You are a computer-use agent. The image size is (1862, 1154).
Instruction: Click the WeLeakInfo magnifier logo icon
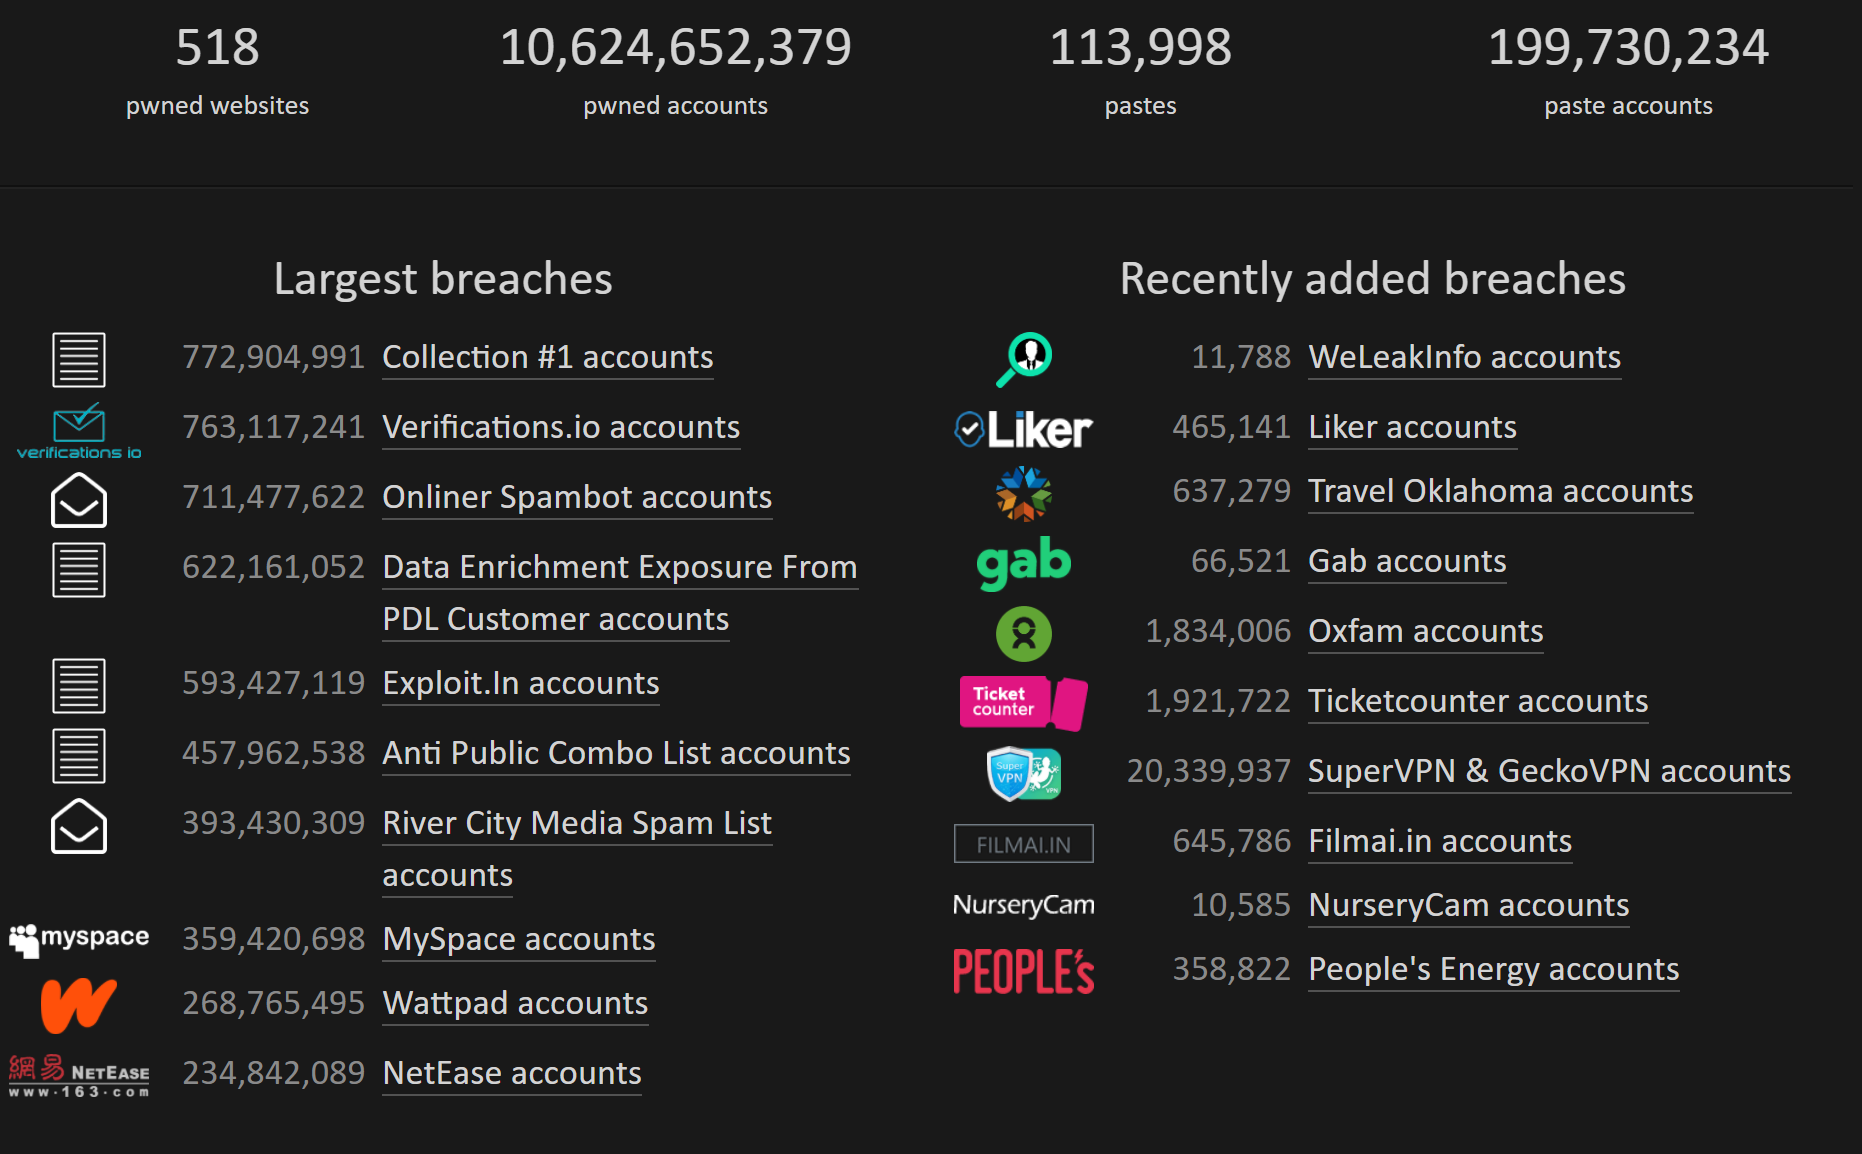click(1024, 359)
